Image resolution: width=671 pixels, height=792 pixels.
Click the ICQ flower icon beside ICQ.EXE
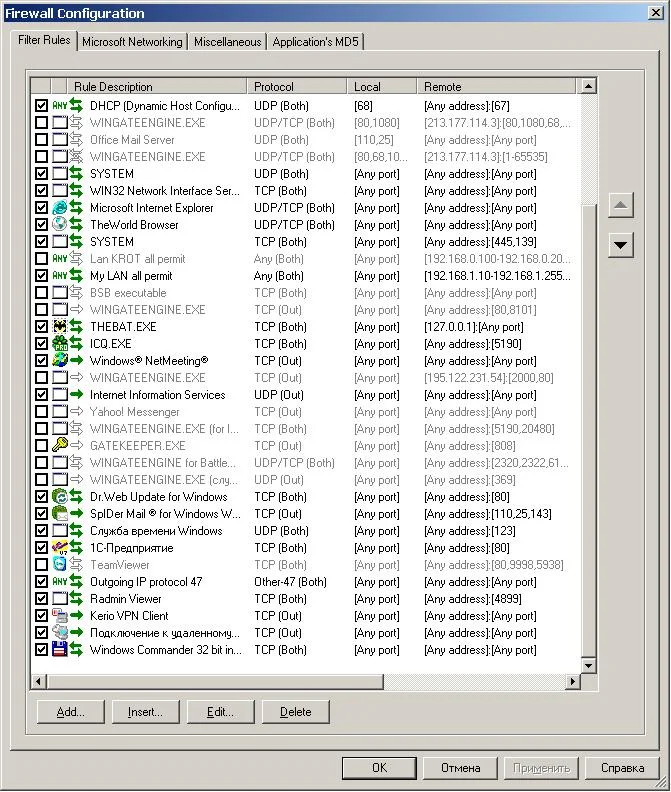(60, 343)
